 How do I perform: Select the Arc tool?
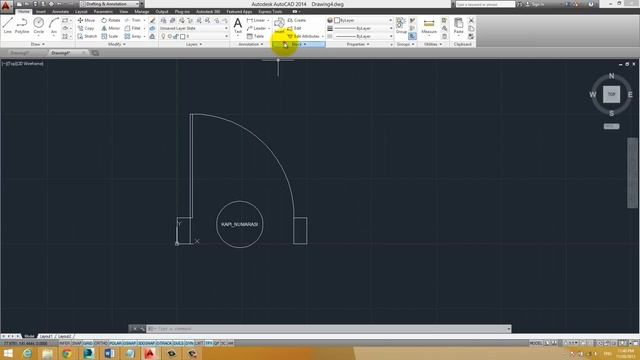tap(53, 26)
